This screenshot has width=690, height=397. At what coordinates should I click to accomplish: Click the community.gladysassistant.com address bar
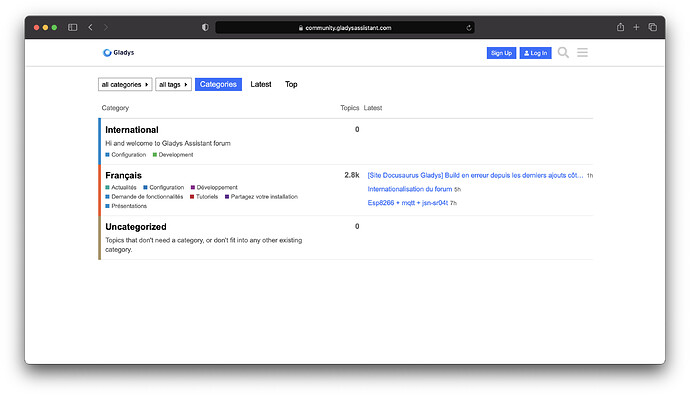coord(345,28)
